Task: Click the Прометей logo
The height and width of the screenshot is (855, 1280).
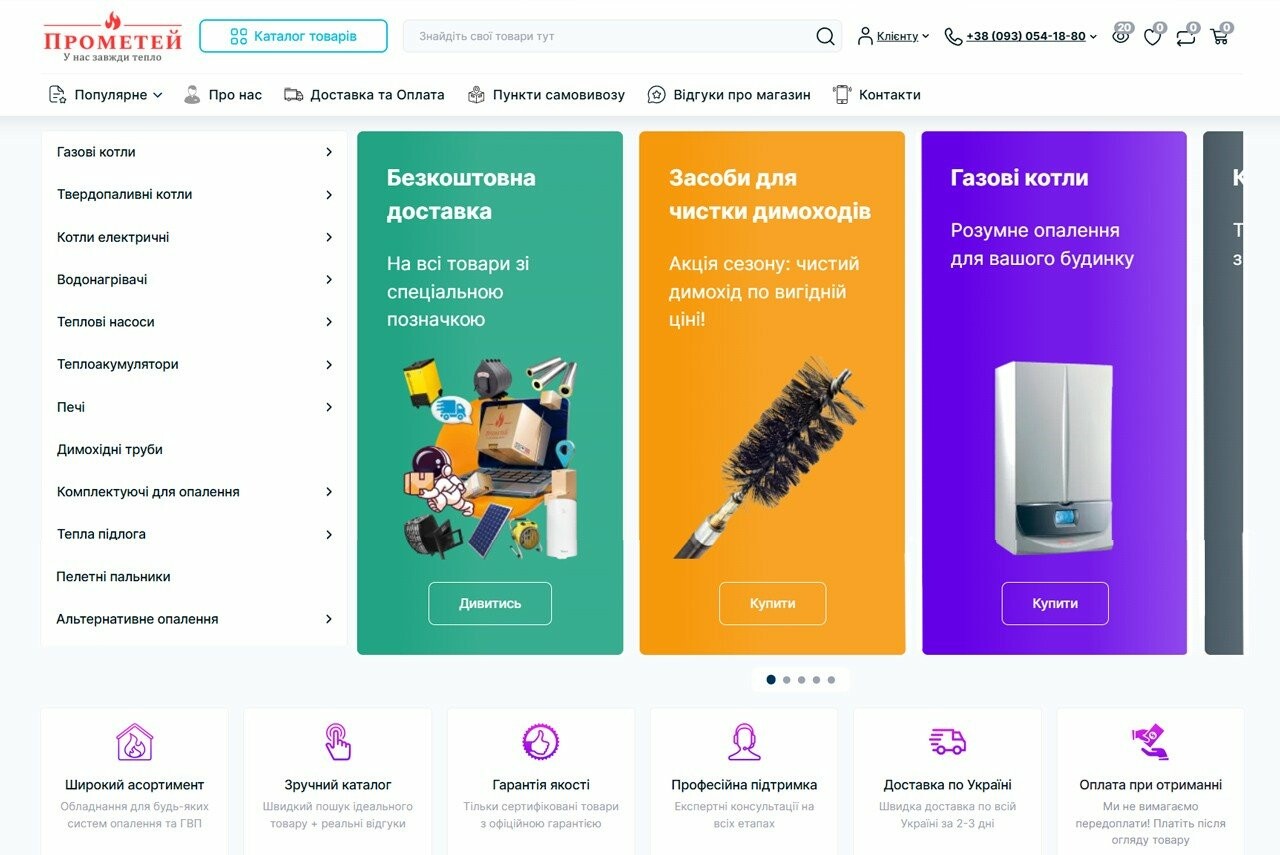Action: [112, 36]
